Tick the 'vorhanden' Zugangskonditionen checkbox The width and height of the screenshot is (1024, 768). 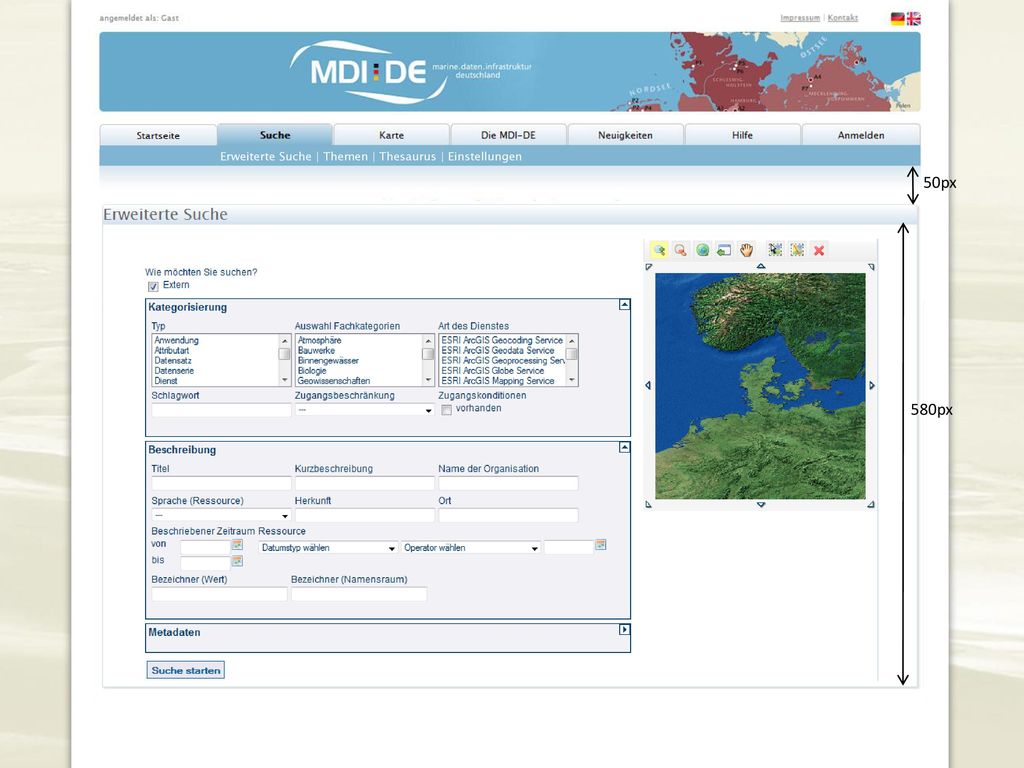[x=447, y=410]
